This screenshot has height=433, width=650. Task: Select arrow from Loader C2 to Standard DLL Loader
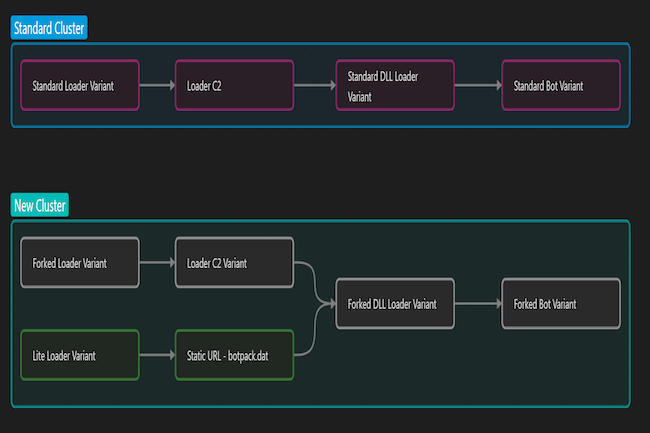[x=314, y=86]
